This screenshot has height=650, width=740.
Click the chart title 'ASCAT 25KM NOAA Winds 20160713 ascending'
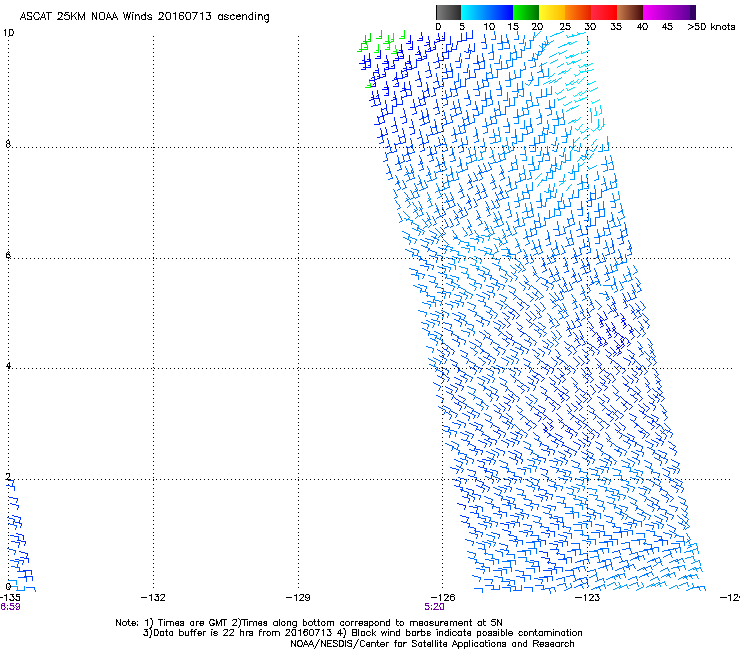144,17
